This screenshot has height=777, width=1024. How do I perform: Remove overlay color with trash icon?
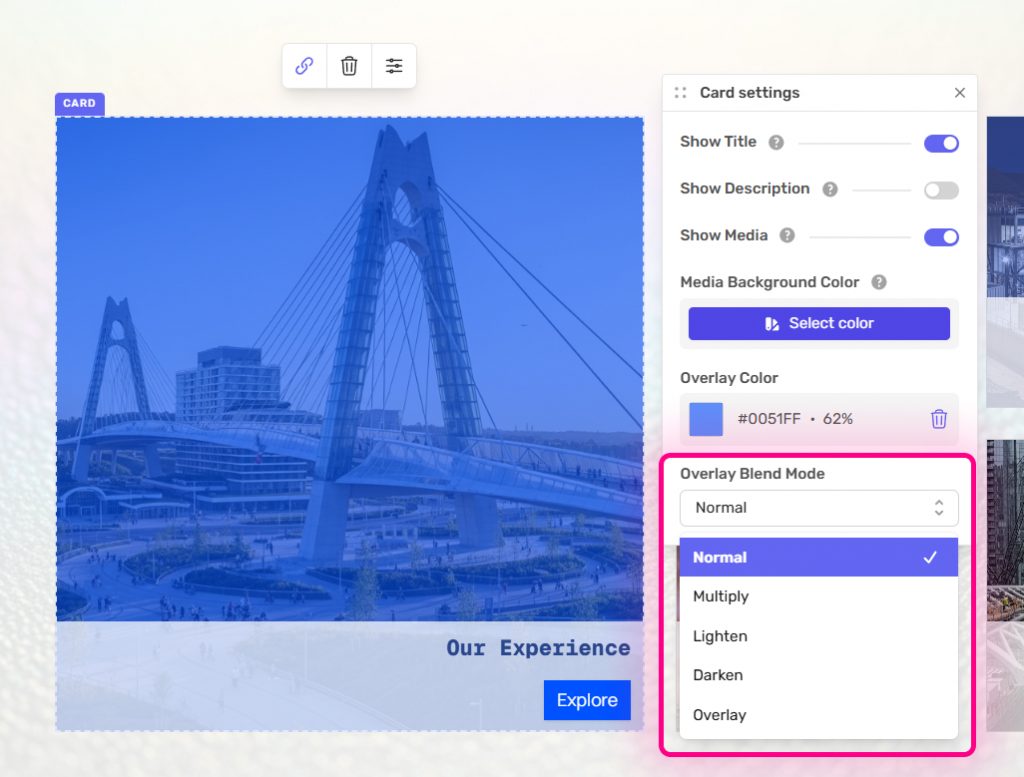(x=938, y=419)
